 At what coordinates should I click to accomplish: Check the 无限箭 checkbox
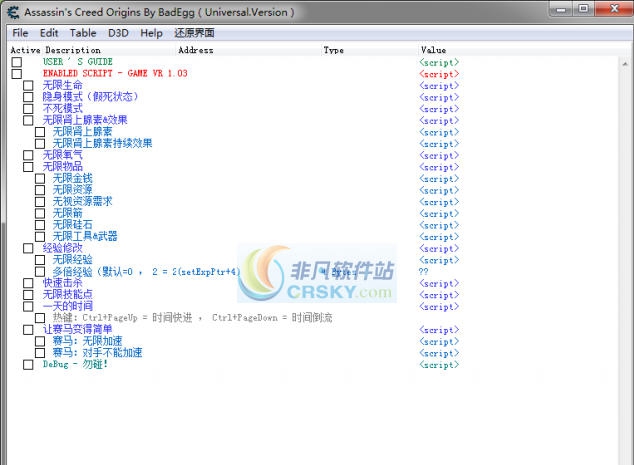[40, 213]
